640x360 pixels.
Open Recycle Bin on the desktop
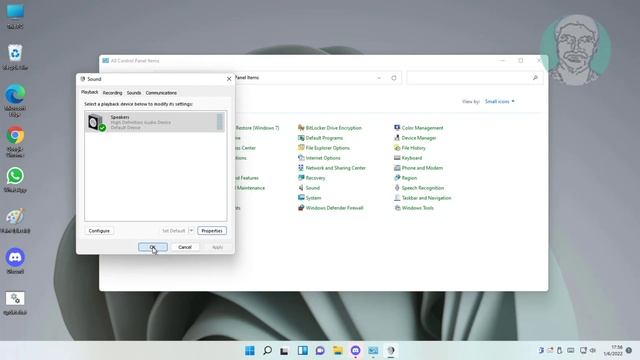tap(15, 57)
